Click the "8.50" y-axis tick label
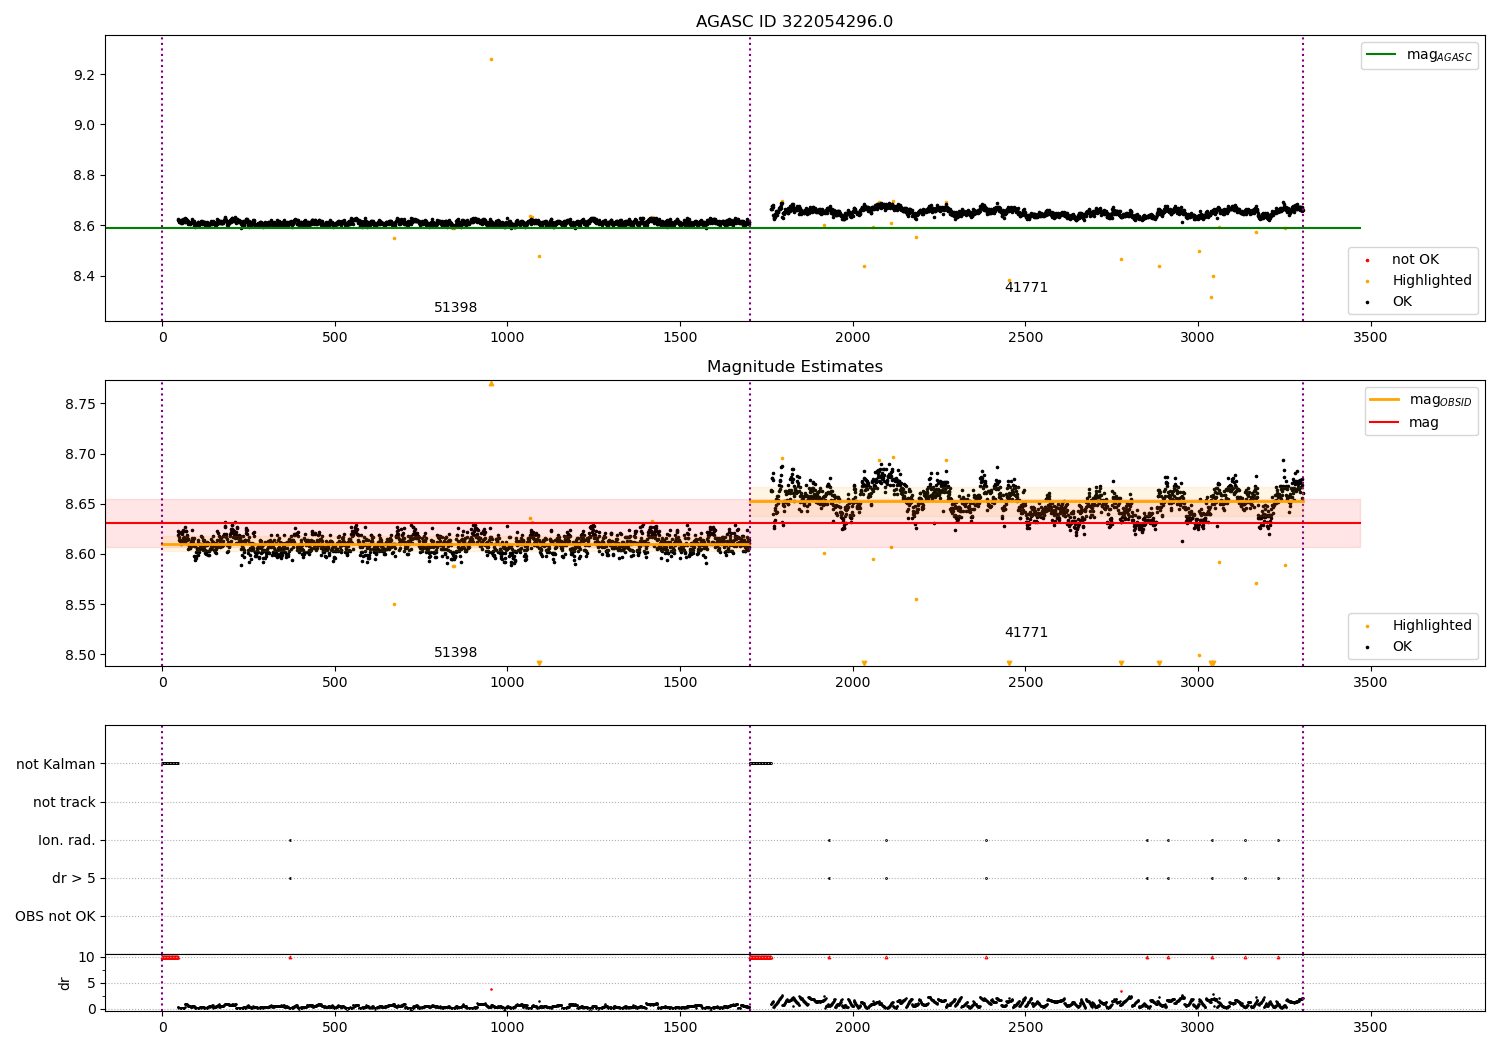 tap(79, 655)
